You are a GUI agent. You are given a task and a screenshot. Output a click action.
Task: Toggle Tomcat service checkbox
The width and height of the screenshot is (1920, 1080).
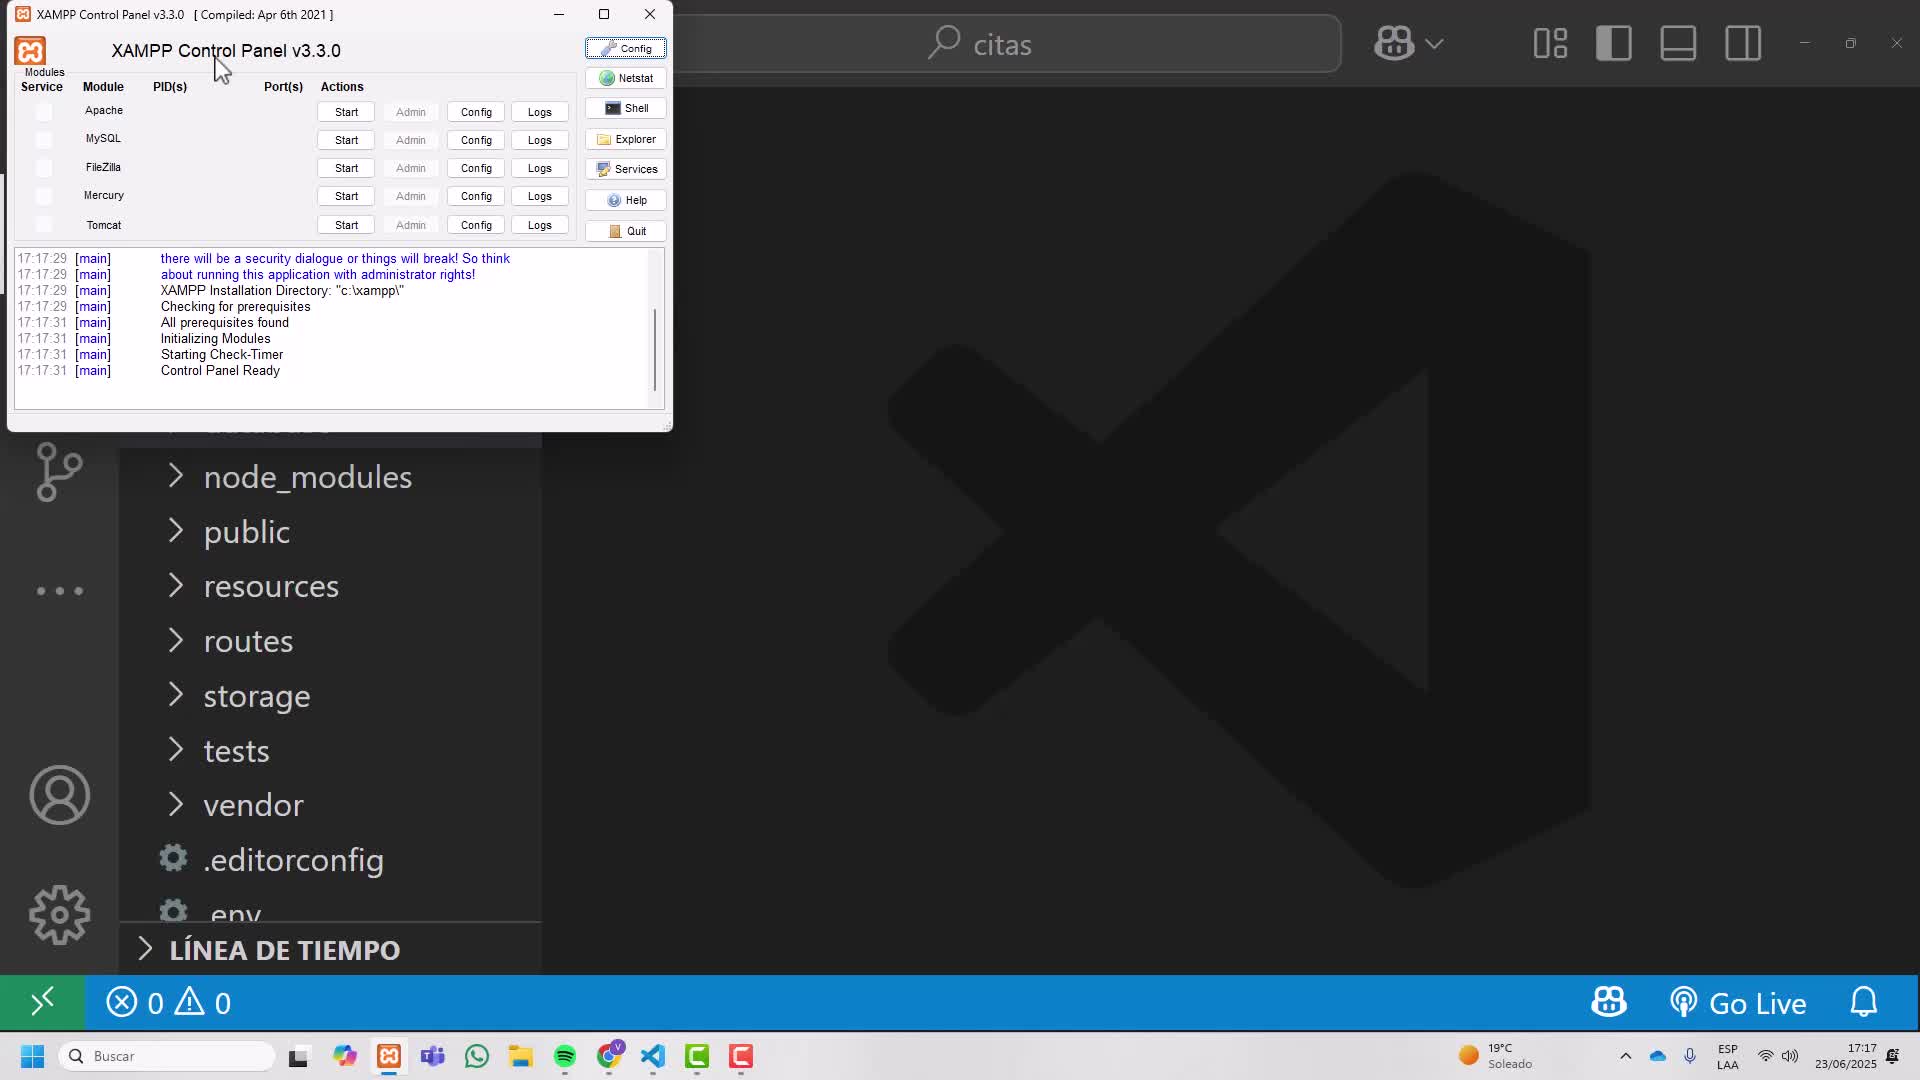click(43, 225)
